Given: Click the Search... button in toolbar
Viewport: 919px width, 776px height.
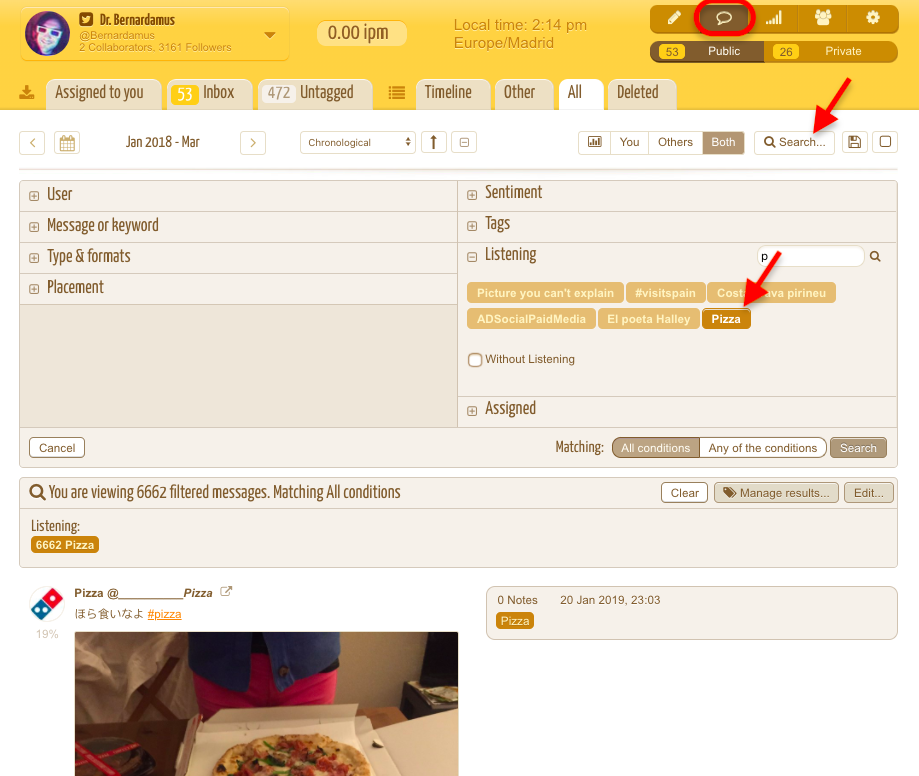Looking at the screenshot, I should coord(794,142).
